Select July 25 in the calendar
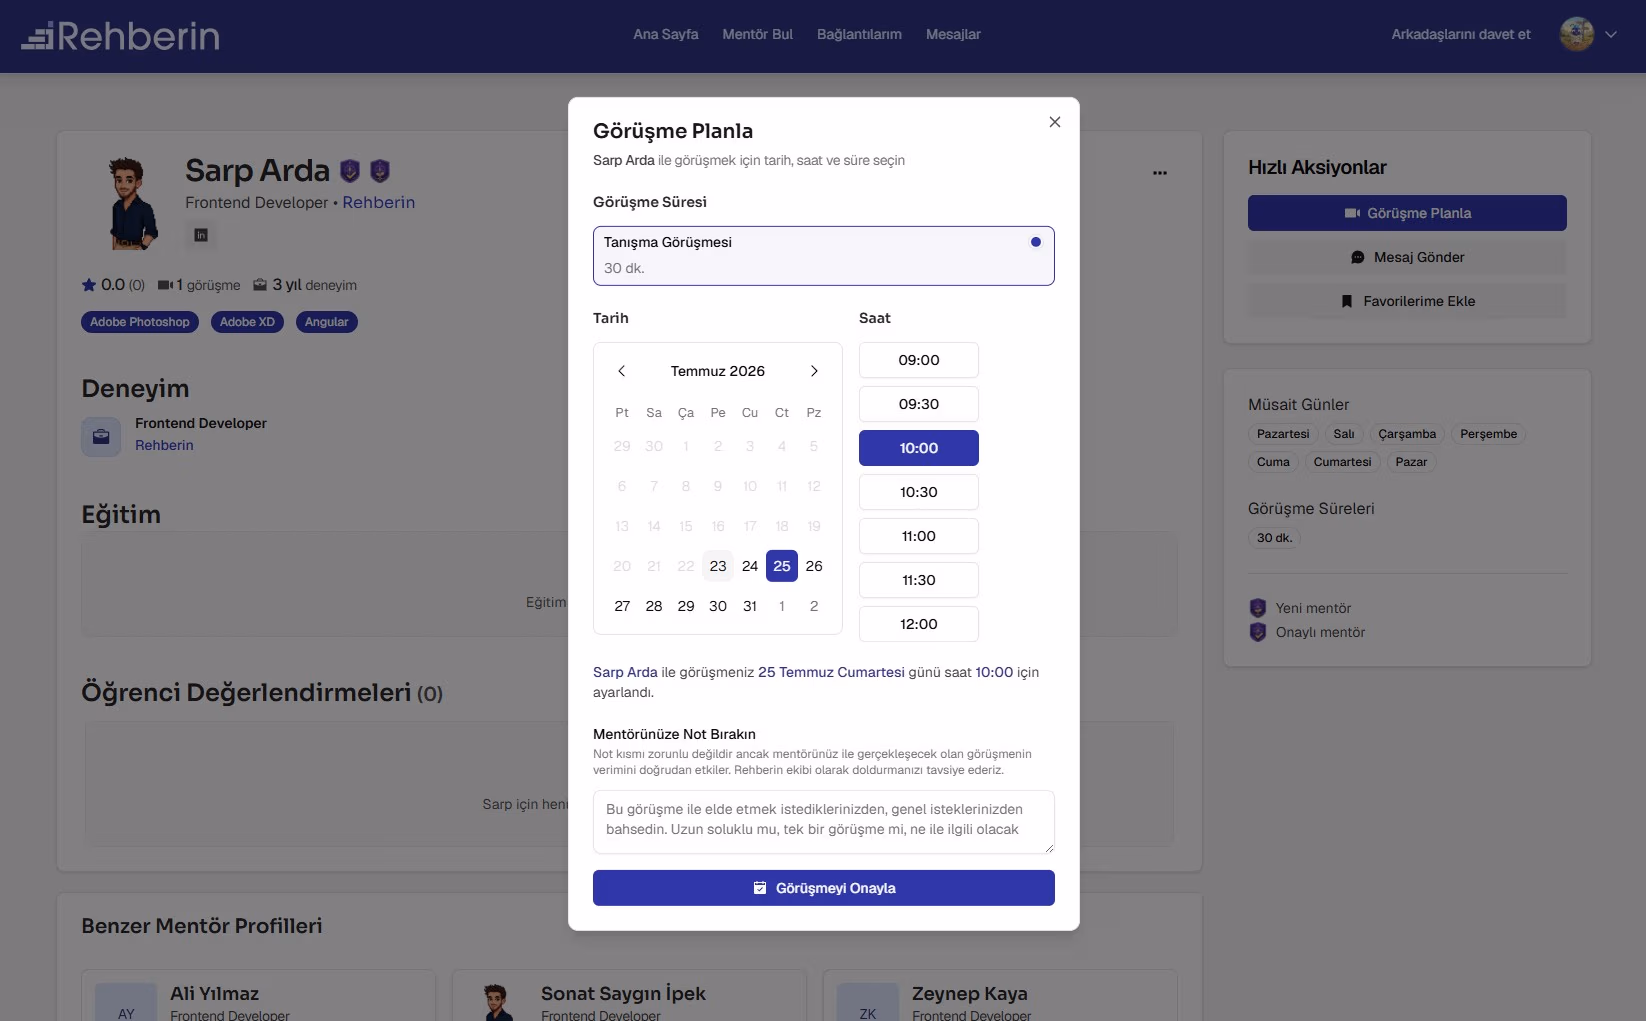Screen dimensions: 1646x1021 pos(782,566)
